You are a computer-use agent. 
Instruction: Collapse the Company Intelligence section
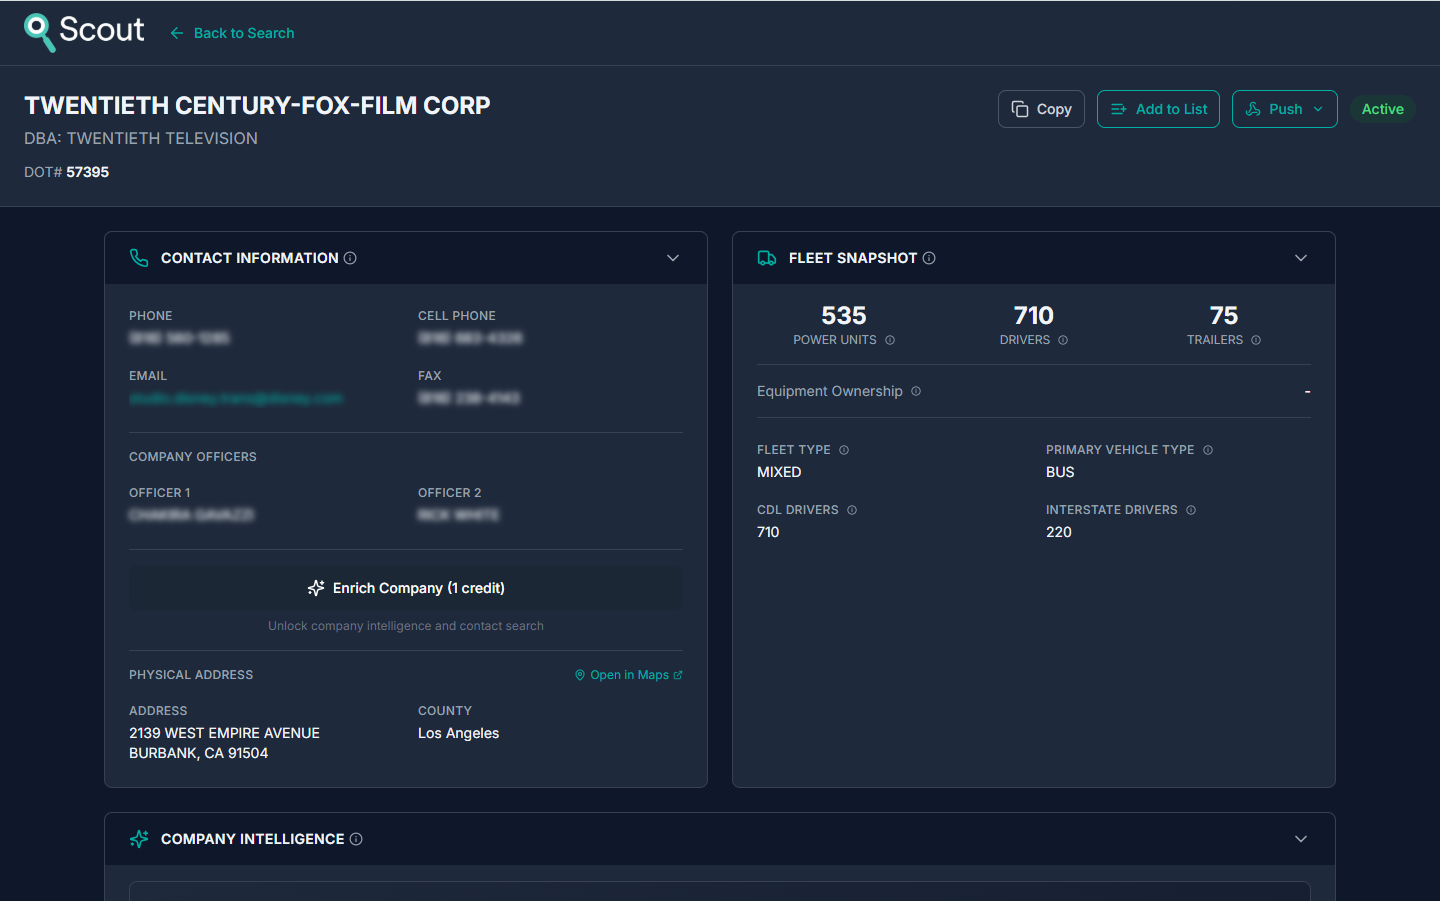pyautogui.click(x=1301, y=838)
